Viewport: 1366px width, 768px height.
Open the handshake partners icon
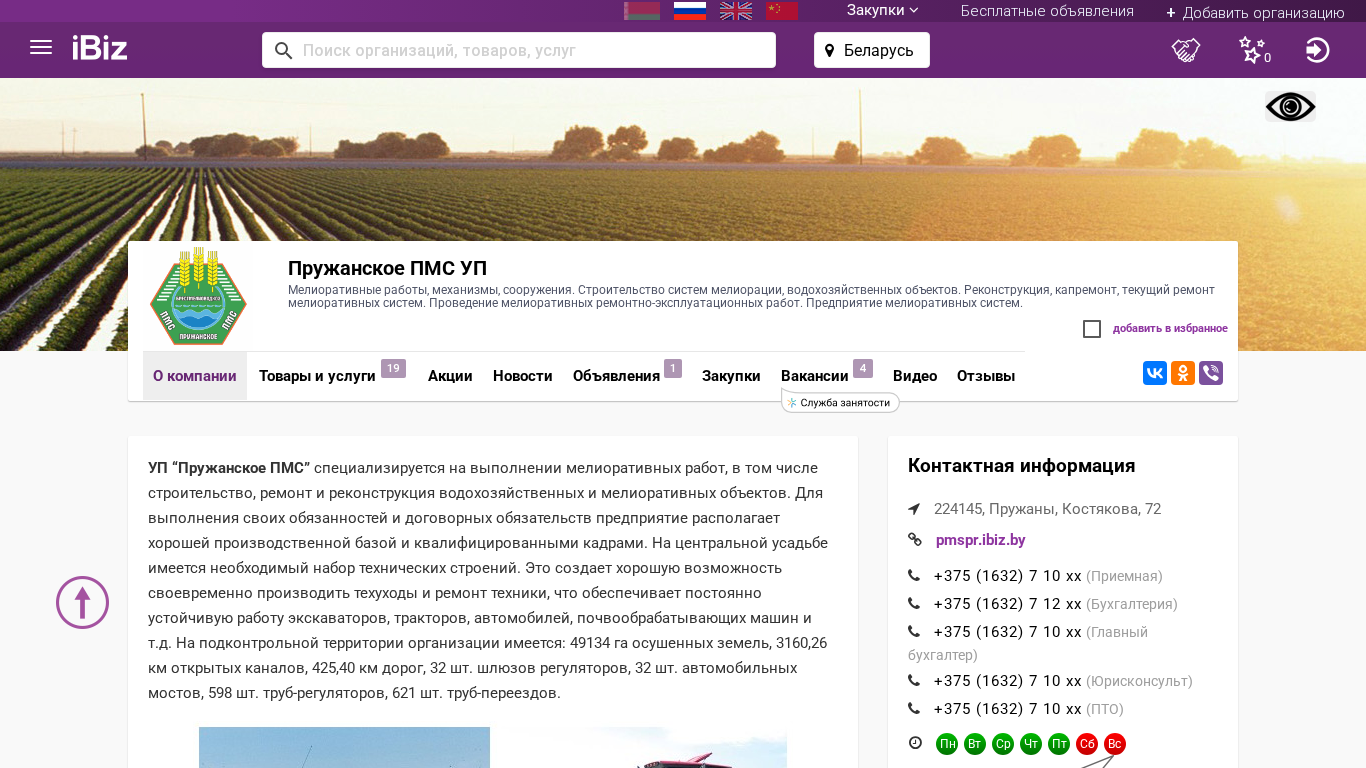click(1186, 50)
